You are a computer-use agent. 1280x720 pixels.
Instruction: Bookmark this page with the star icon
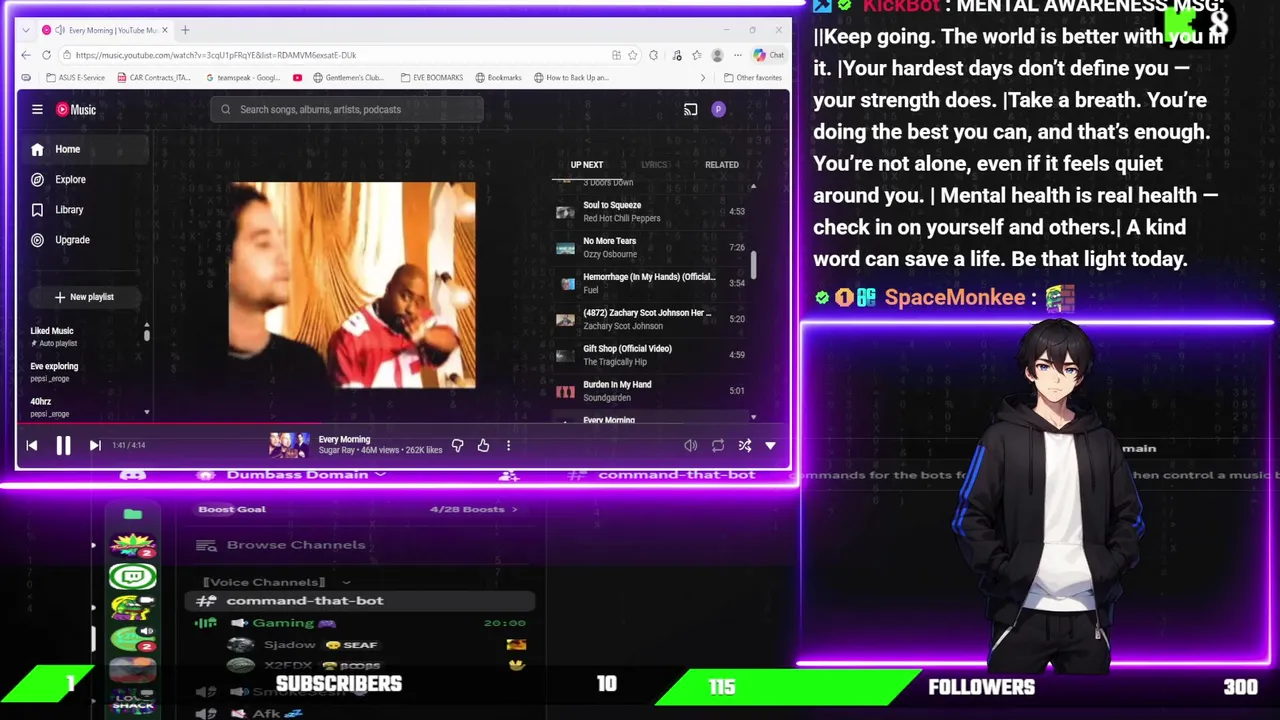coord(633,55)
